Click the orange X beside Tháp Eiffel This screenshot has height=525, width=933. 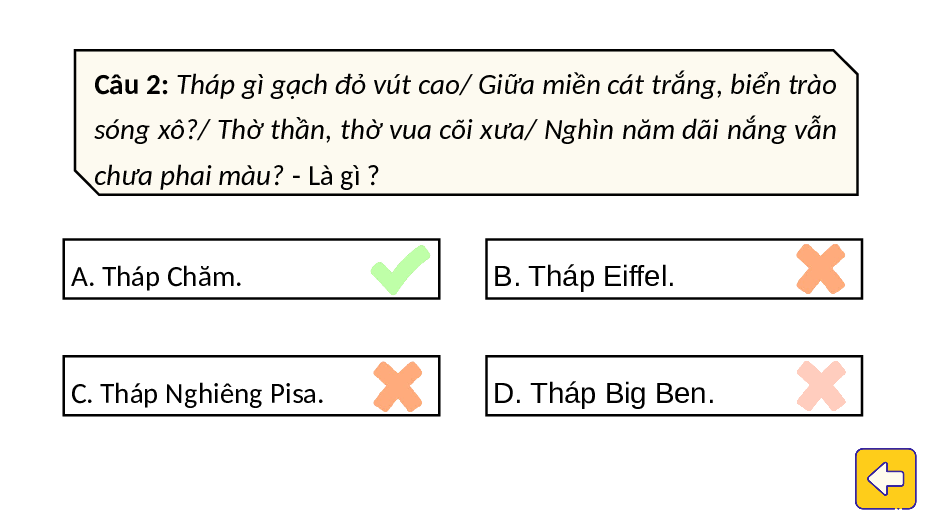pos(821,269)
